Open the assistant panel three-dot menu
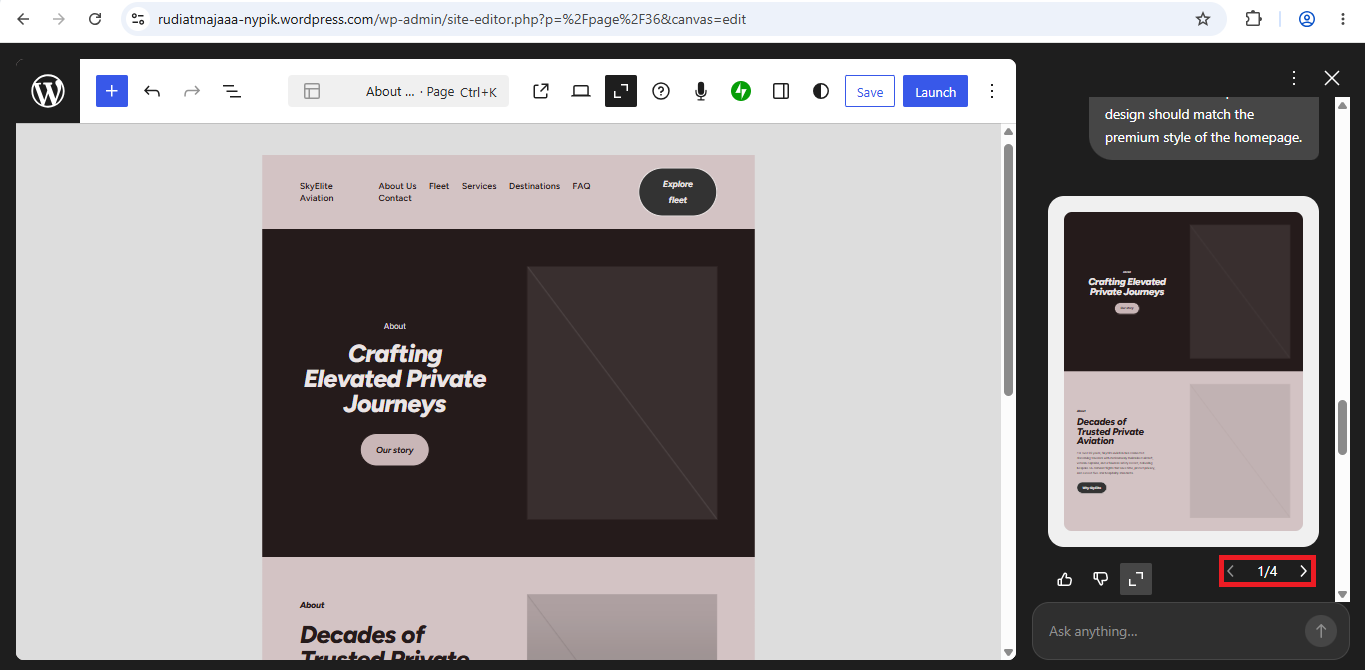Screen dimensions: 1365x670 click(x=1294, y=78)
